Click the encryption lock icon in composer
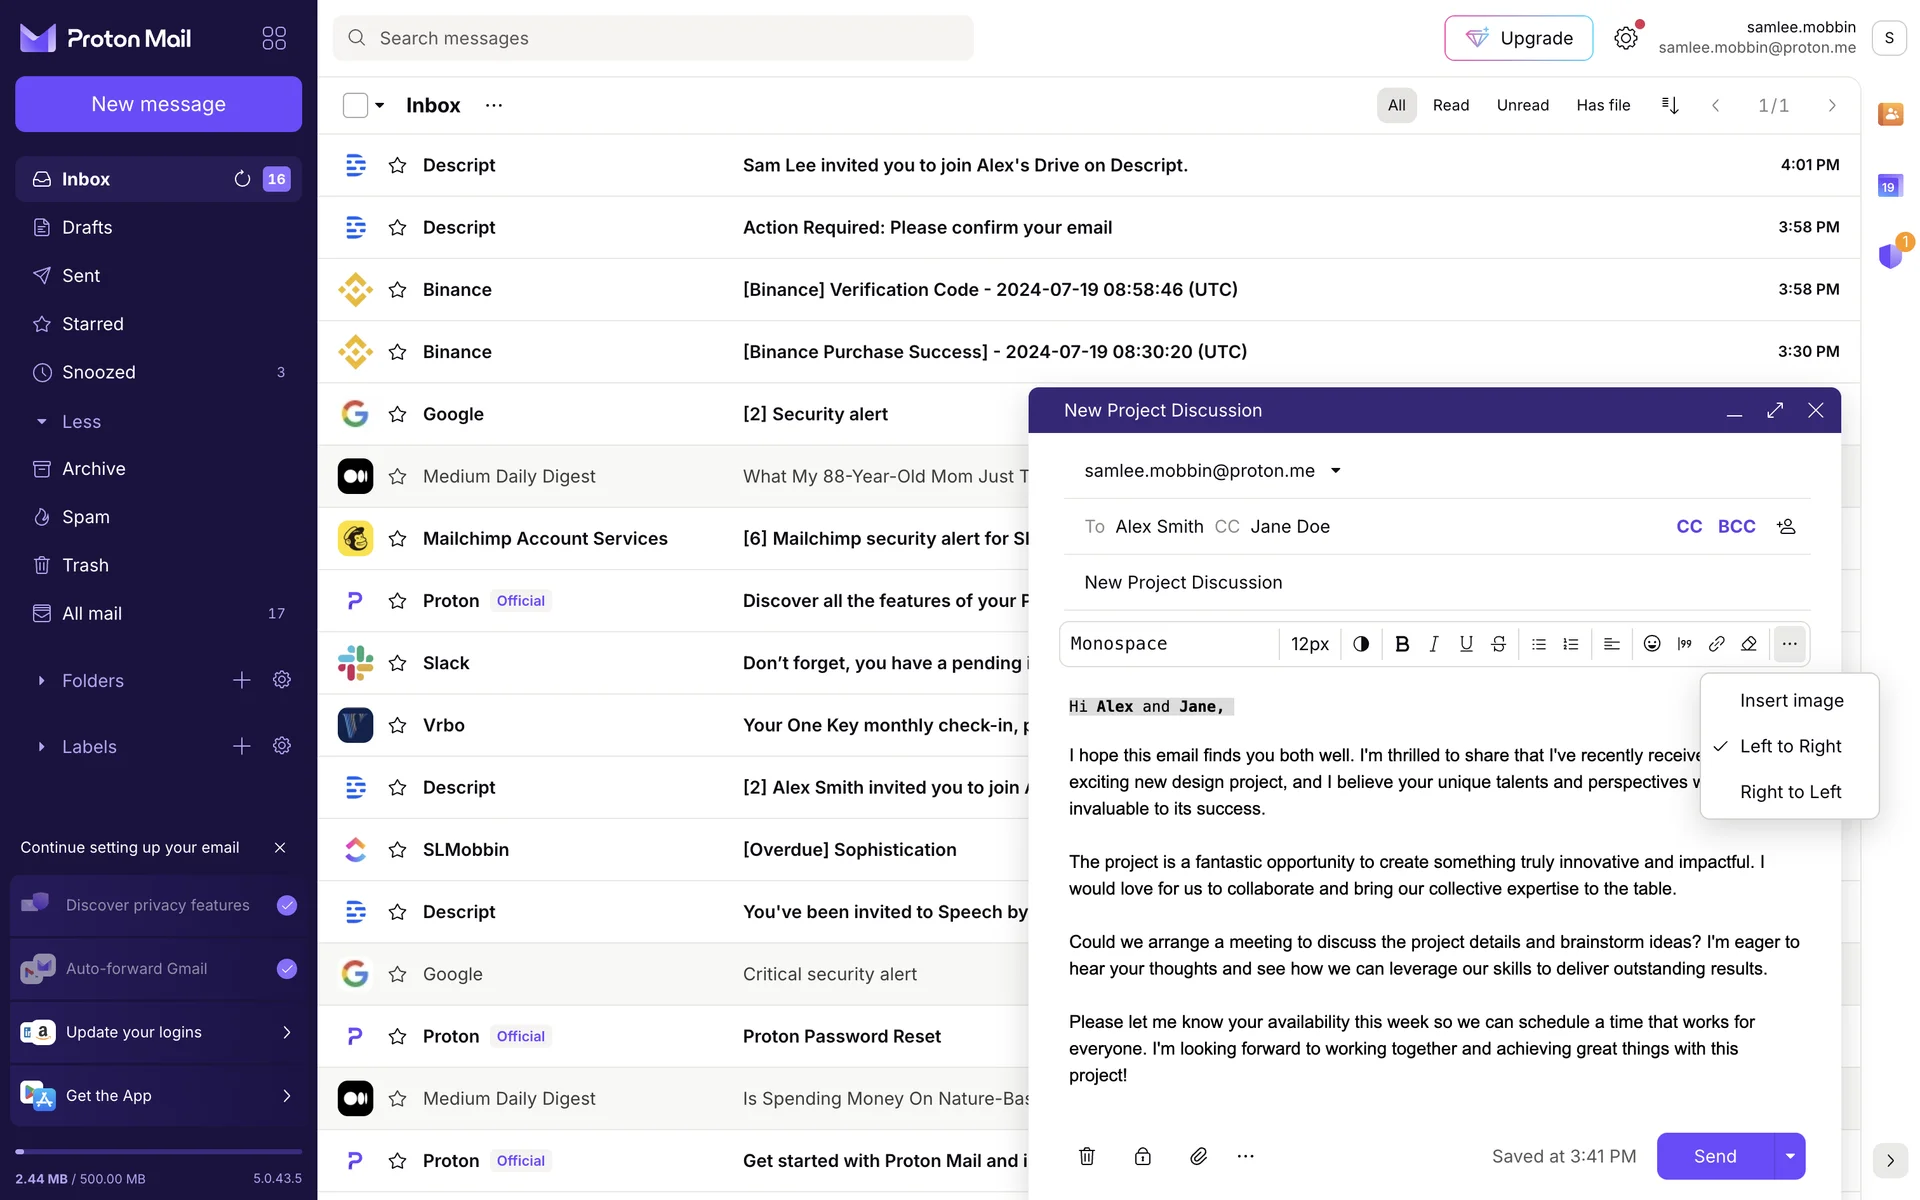This screenshot has height=1200, width=1920. pos(1142,1156)
